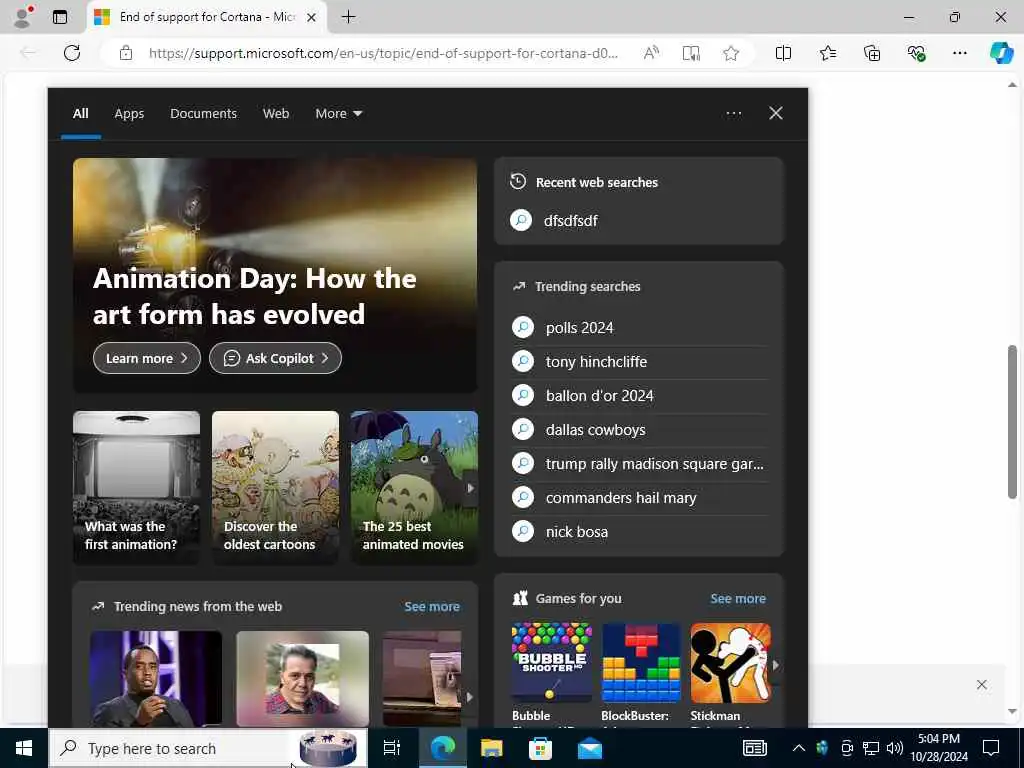Viewport: 1024px width, 768px height.
Task: Open Immersive Reader icon
Action: pos(691,53)
